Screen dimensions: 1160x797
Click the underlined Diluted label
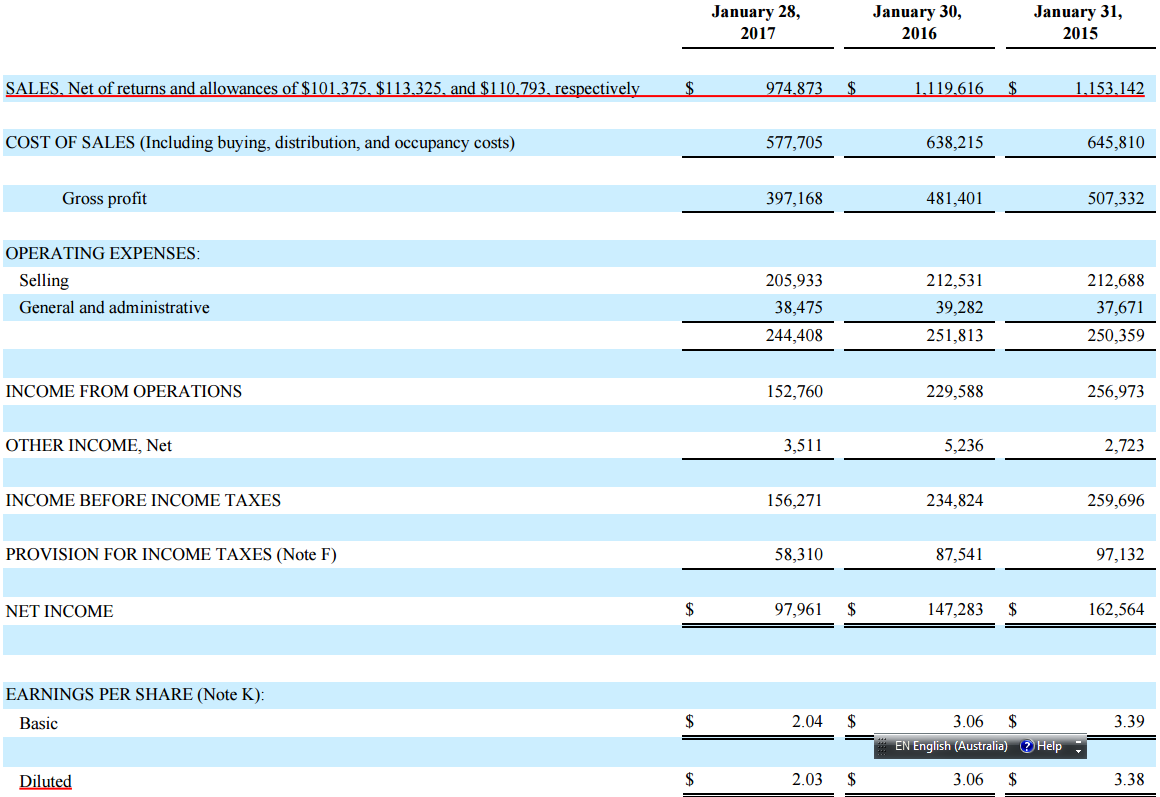pyautogui.click(x=45, y=781)
